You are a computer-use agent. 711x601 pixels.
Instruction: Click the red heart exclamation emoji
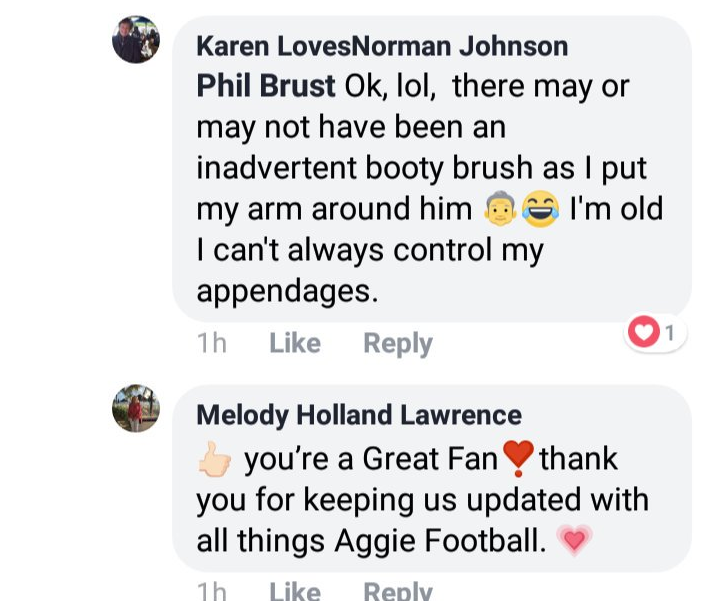click(517, 459)
